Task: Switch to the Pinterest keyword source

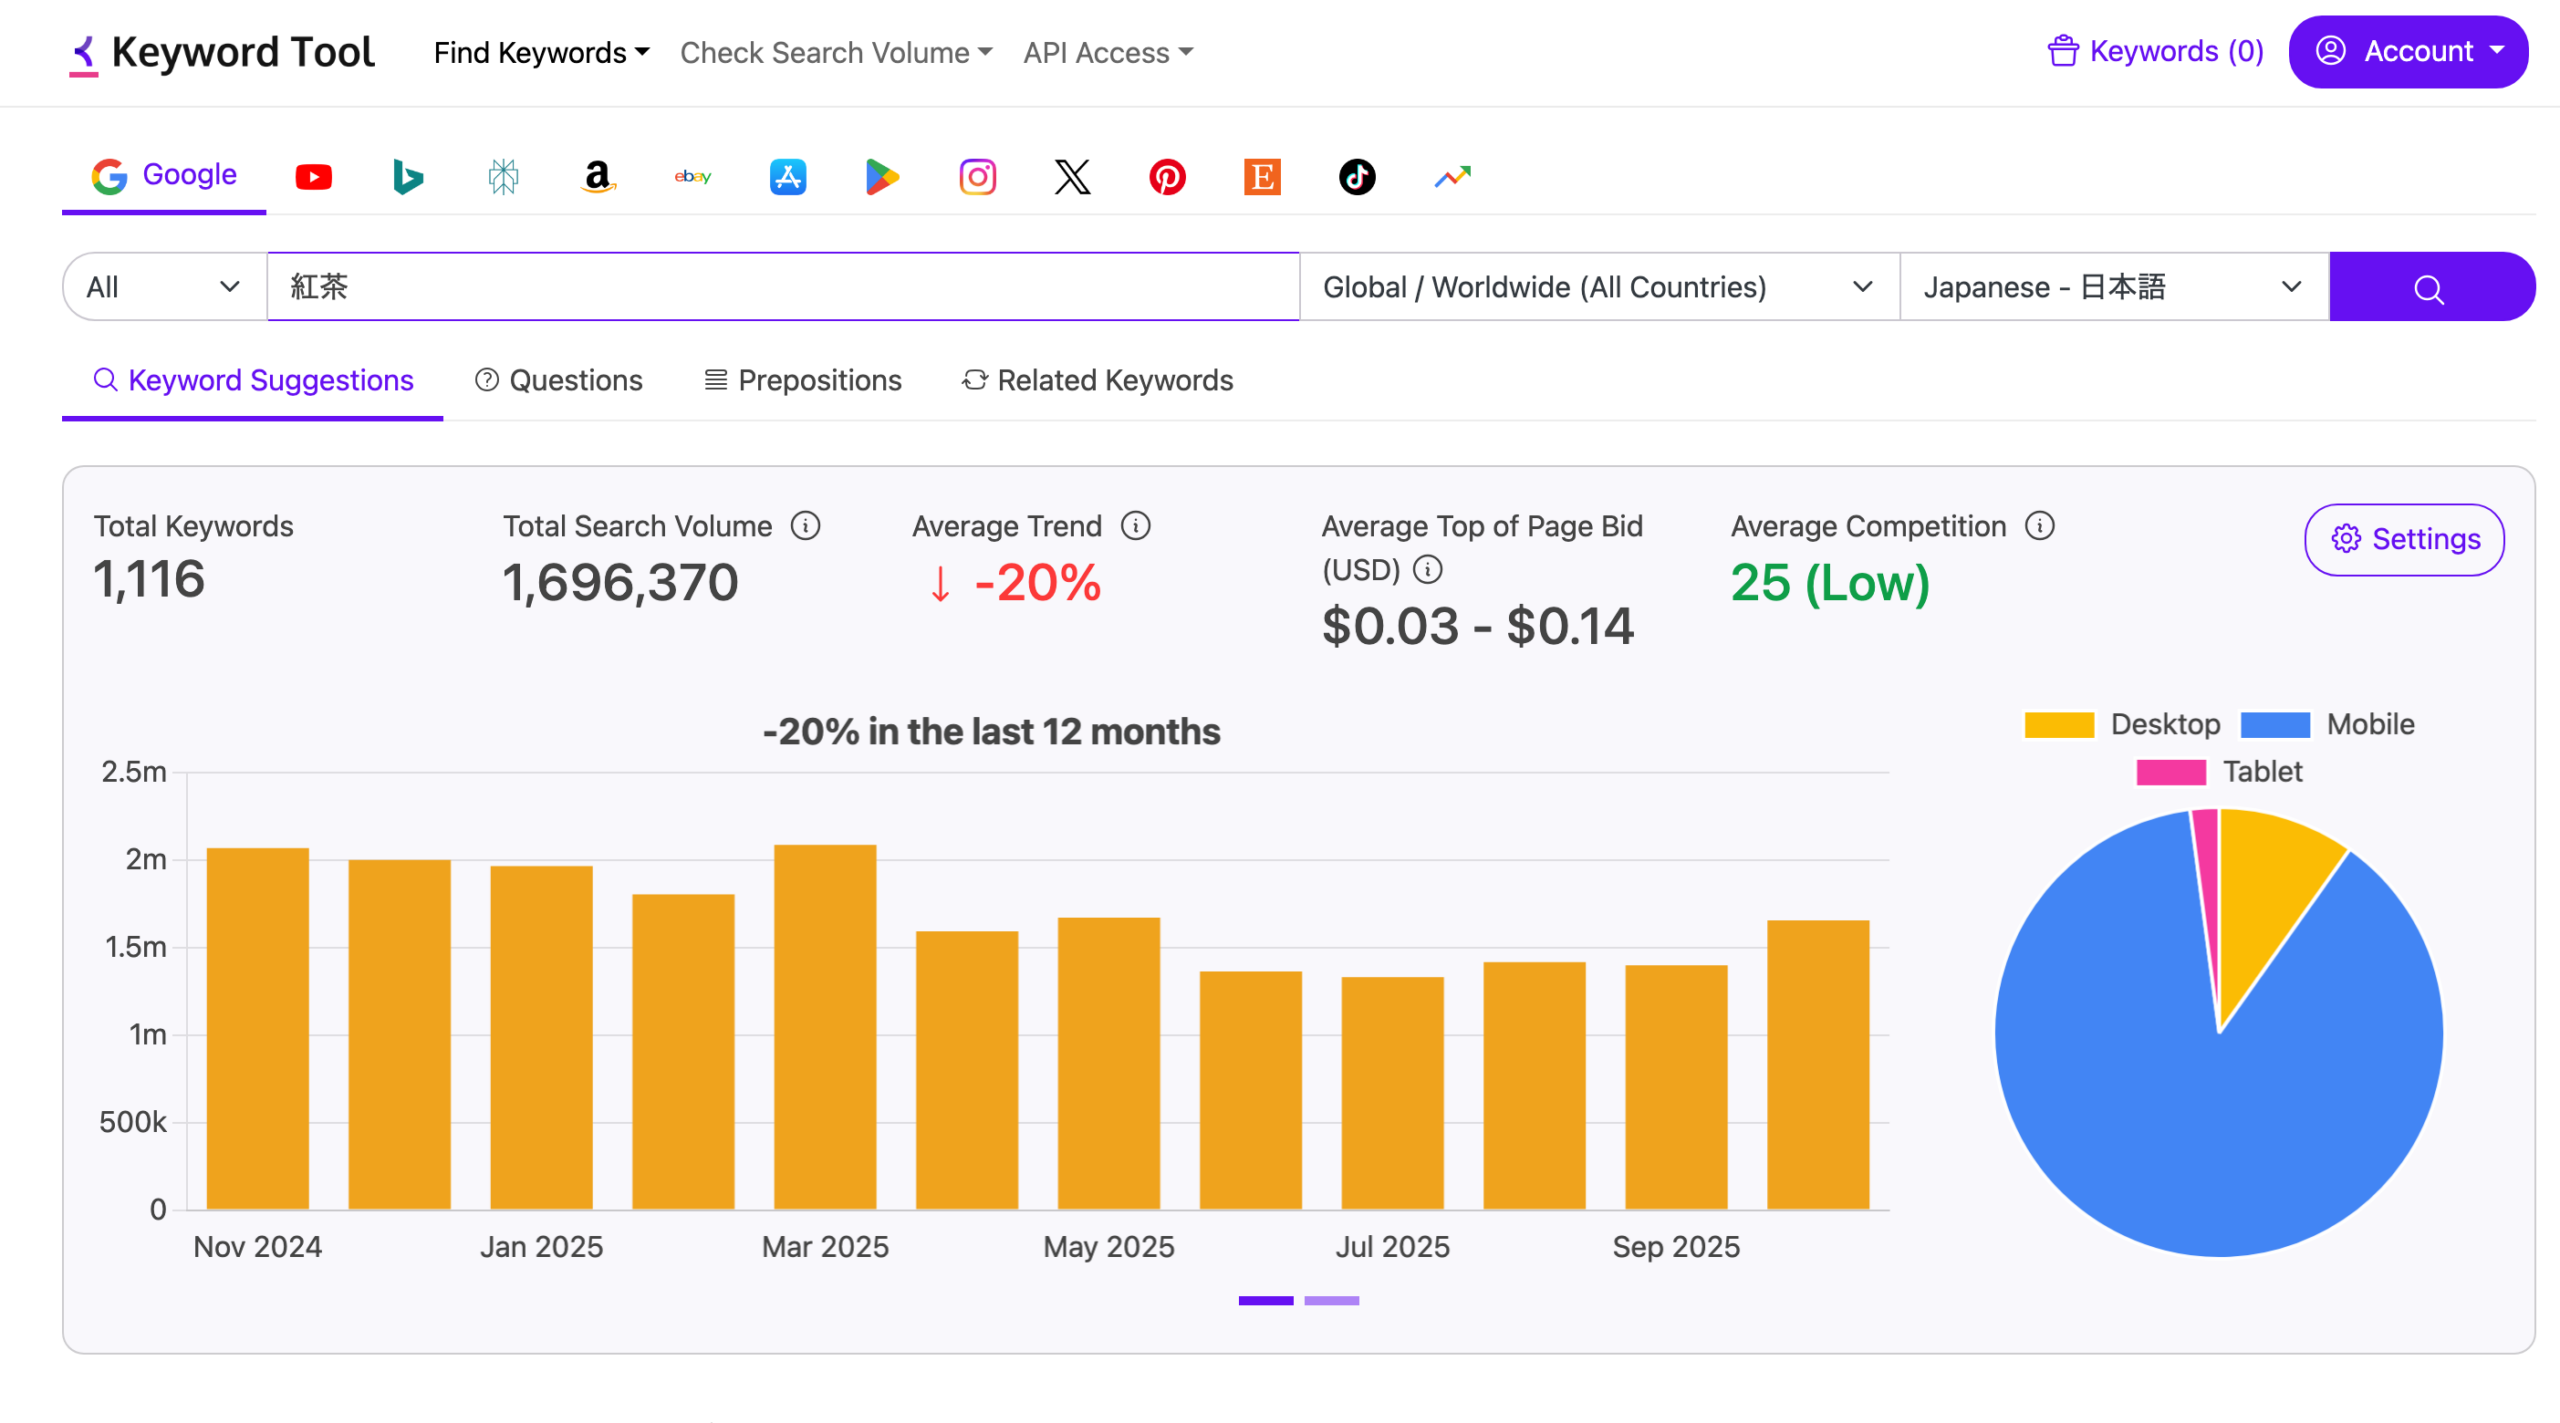Action: pos(1167,177)
